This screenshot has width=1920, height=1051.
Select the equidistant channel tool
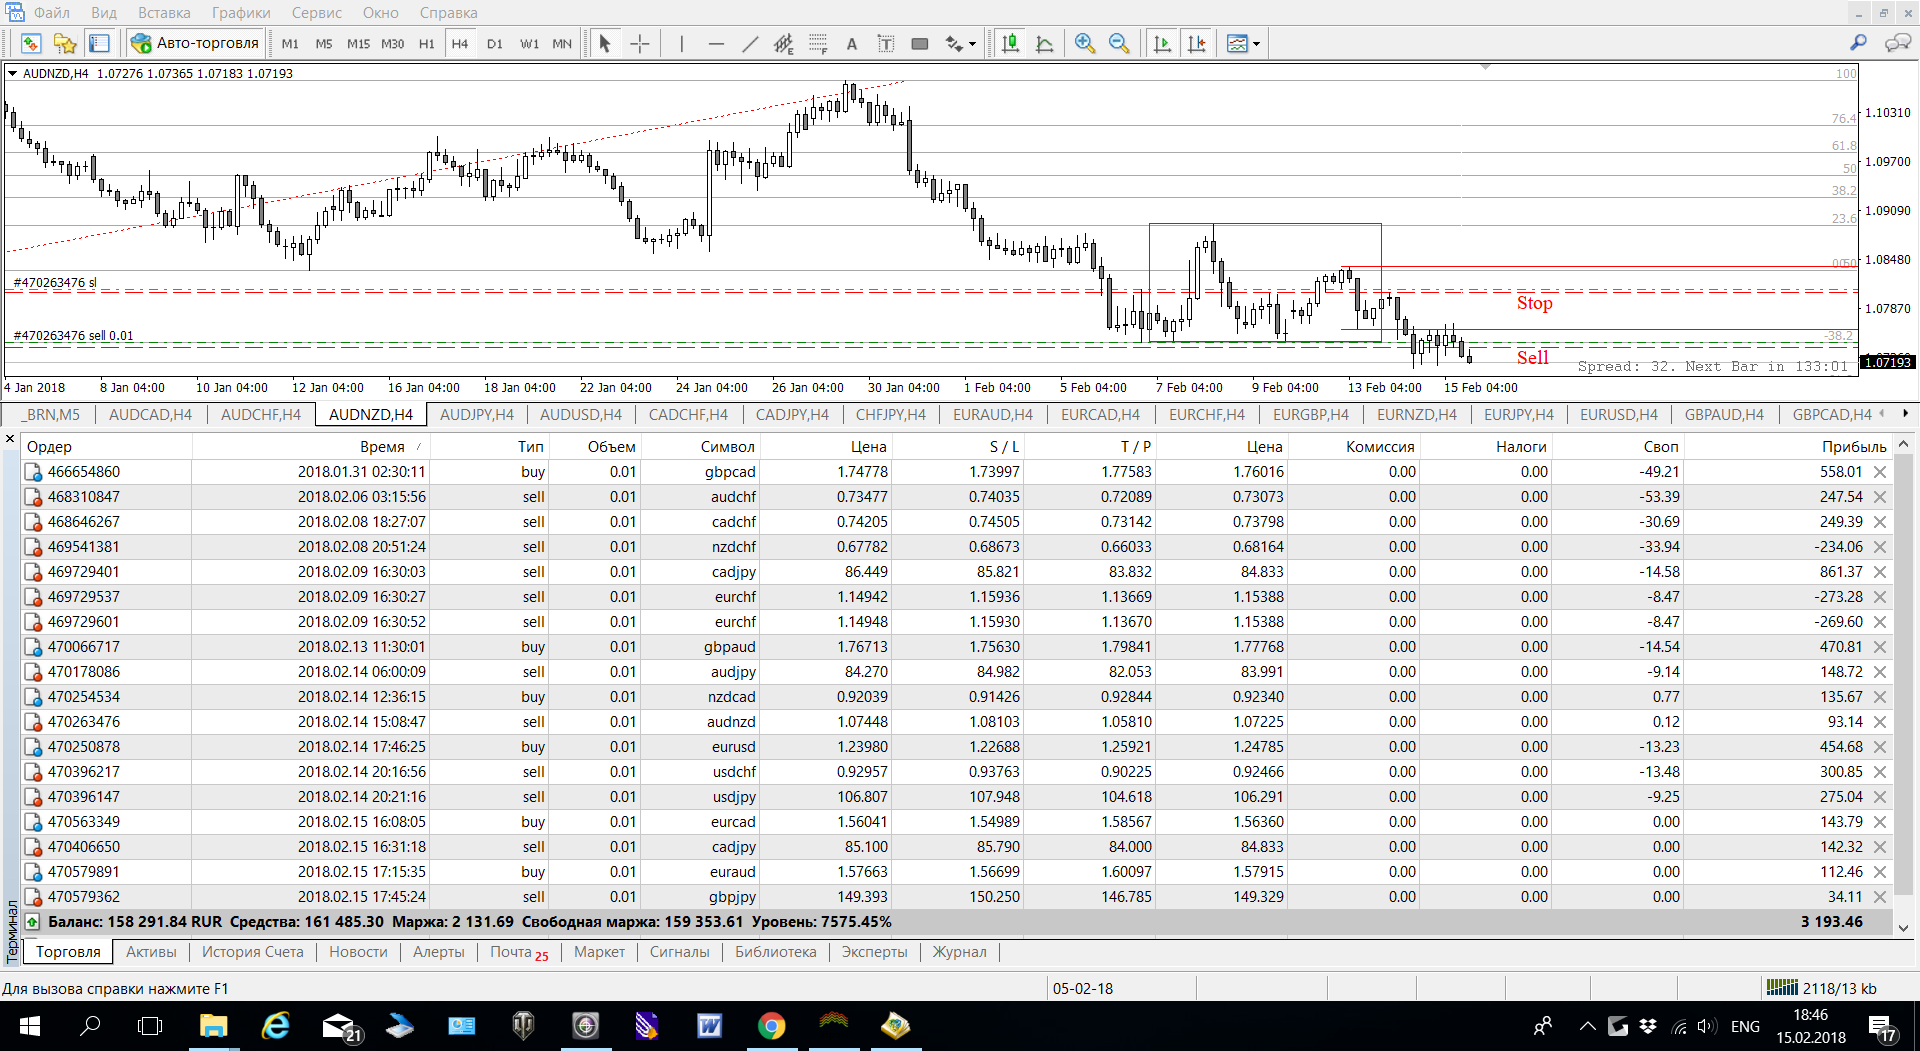point(784,43)
